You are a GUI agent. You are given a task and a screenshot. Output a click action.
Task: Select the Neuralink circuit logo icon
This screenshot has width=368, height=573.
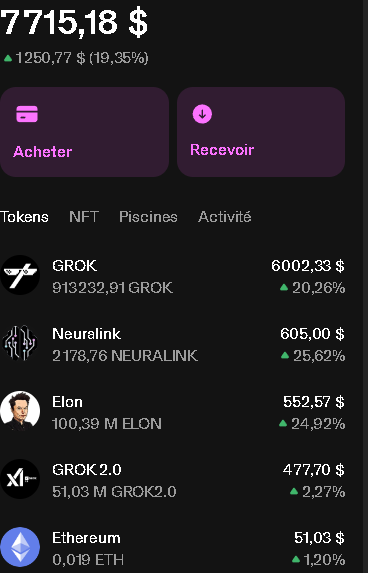pyautogui.click(x=20, y=343)
